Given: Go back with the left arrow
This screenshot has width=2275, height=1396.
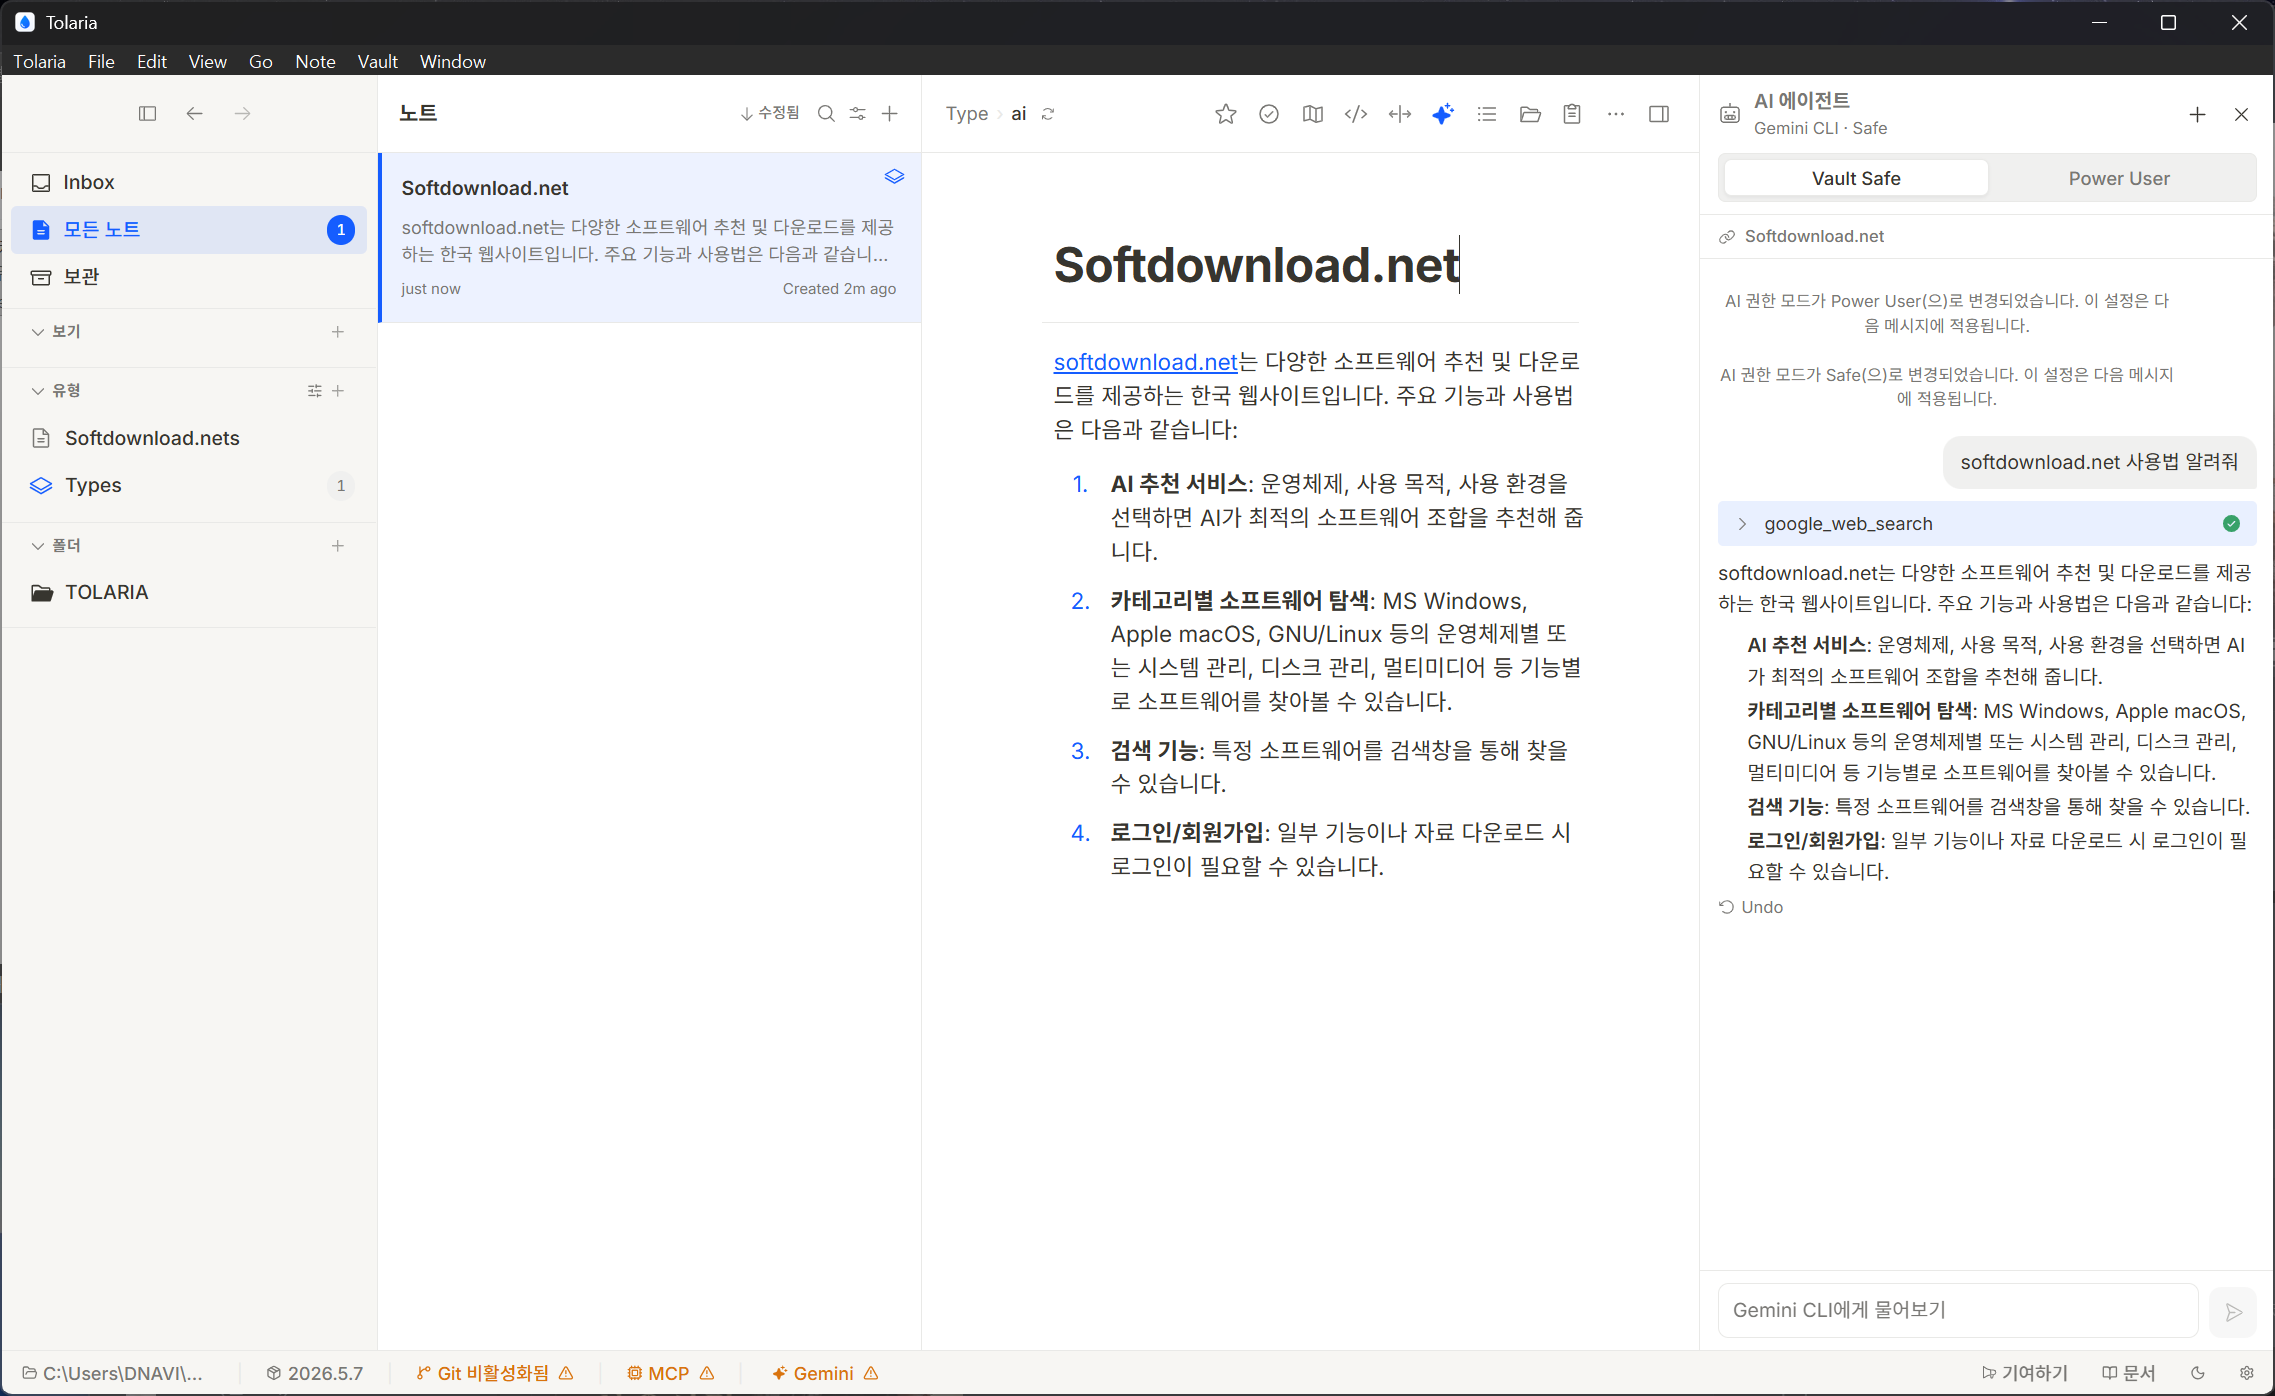Looking at the screenshot, I should (x=194, y=113).
